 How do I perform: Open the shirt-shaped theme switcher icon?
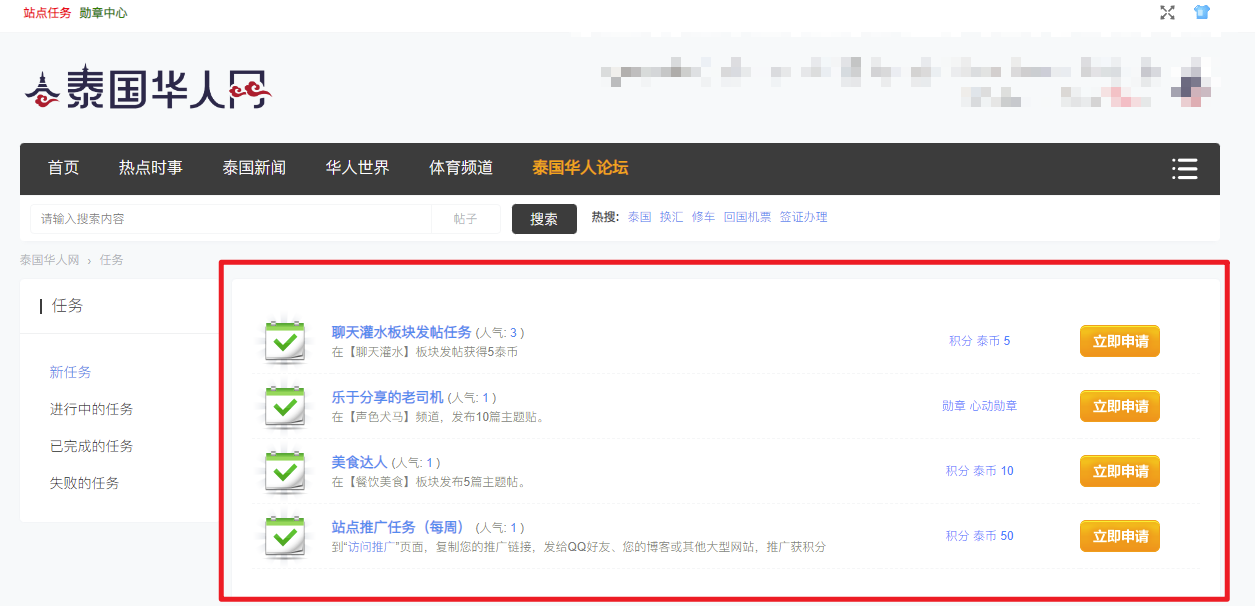tap(1201, 12)
